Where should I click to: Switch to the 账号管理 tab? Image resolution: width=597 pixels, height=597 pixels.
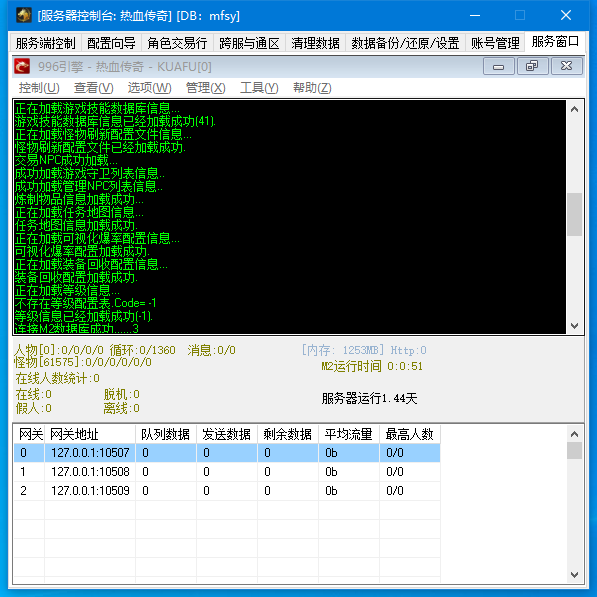click(x=495, y=43)
